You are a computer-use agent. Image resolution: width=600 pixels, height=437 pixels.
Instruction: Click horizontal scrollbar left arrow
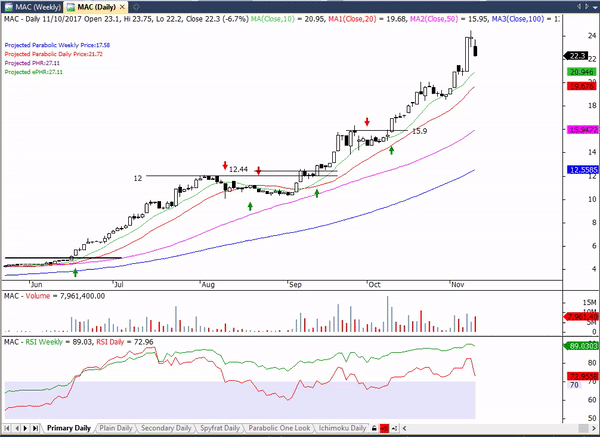(x=404, y=428)
